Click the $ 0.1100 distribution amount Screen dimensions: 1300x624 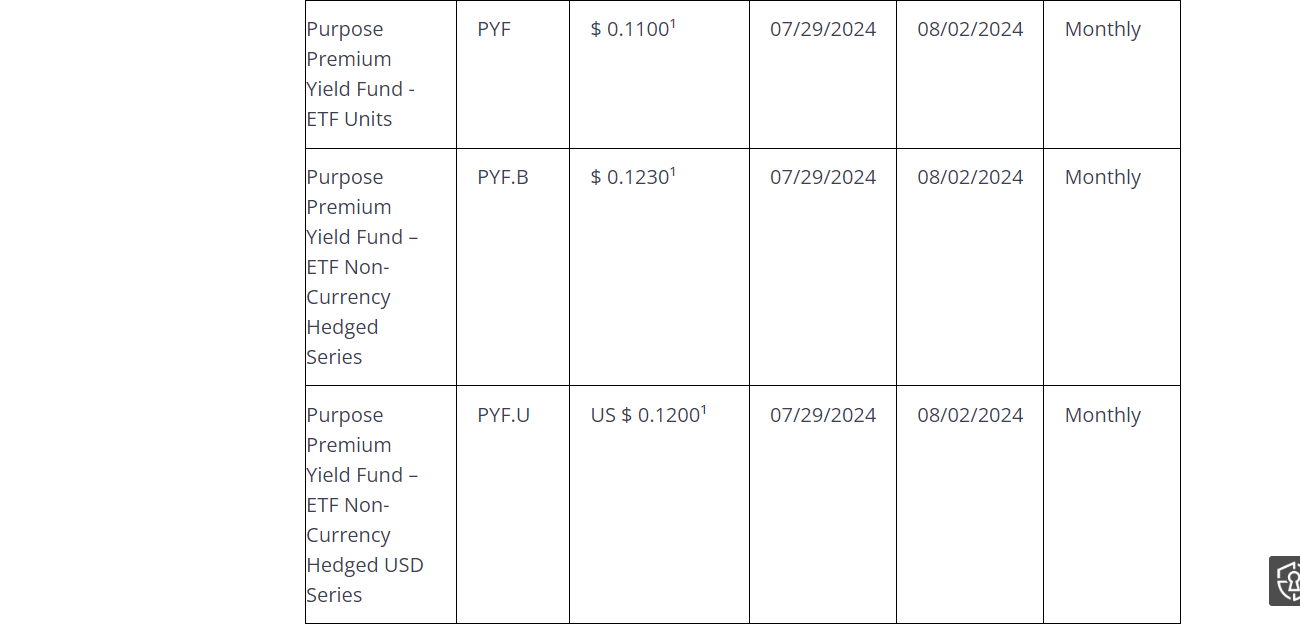pos(630,29)
